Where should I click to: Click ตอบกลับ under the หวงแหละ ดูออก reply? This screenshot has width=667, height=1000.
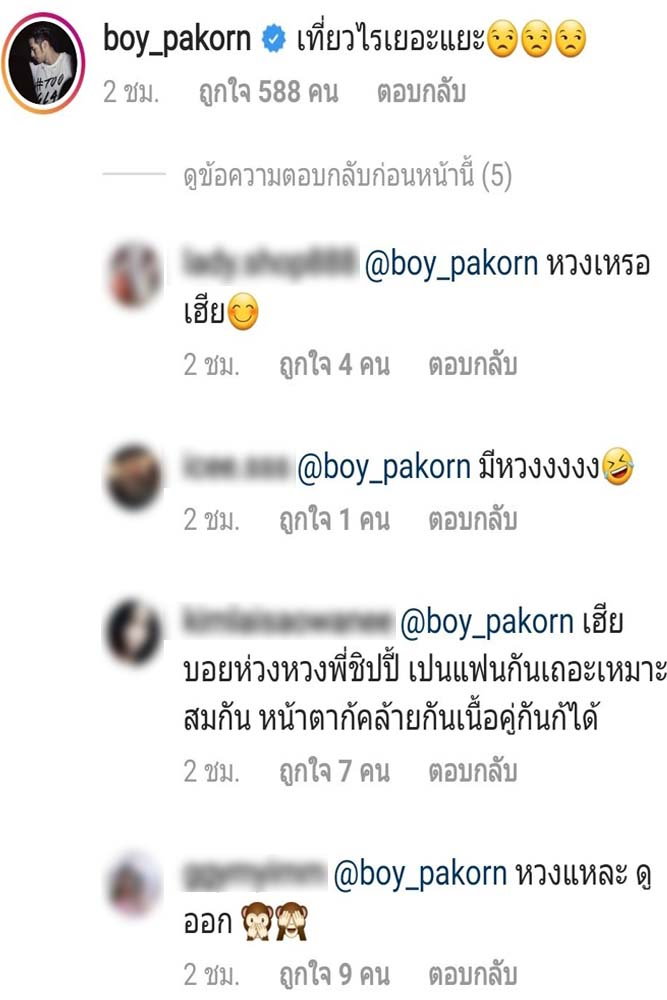(x=472, y=975)
